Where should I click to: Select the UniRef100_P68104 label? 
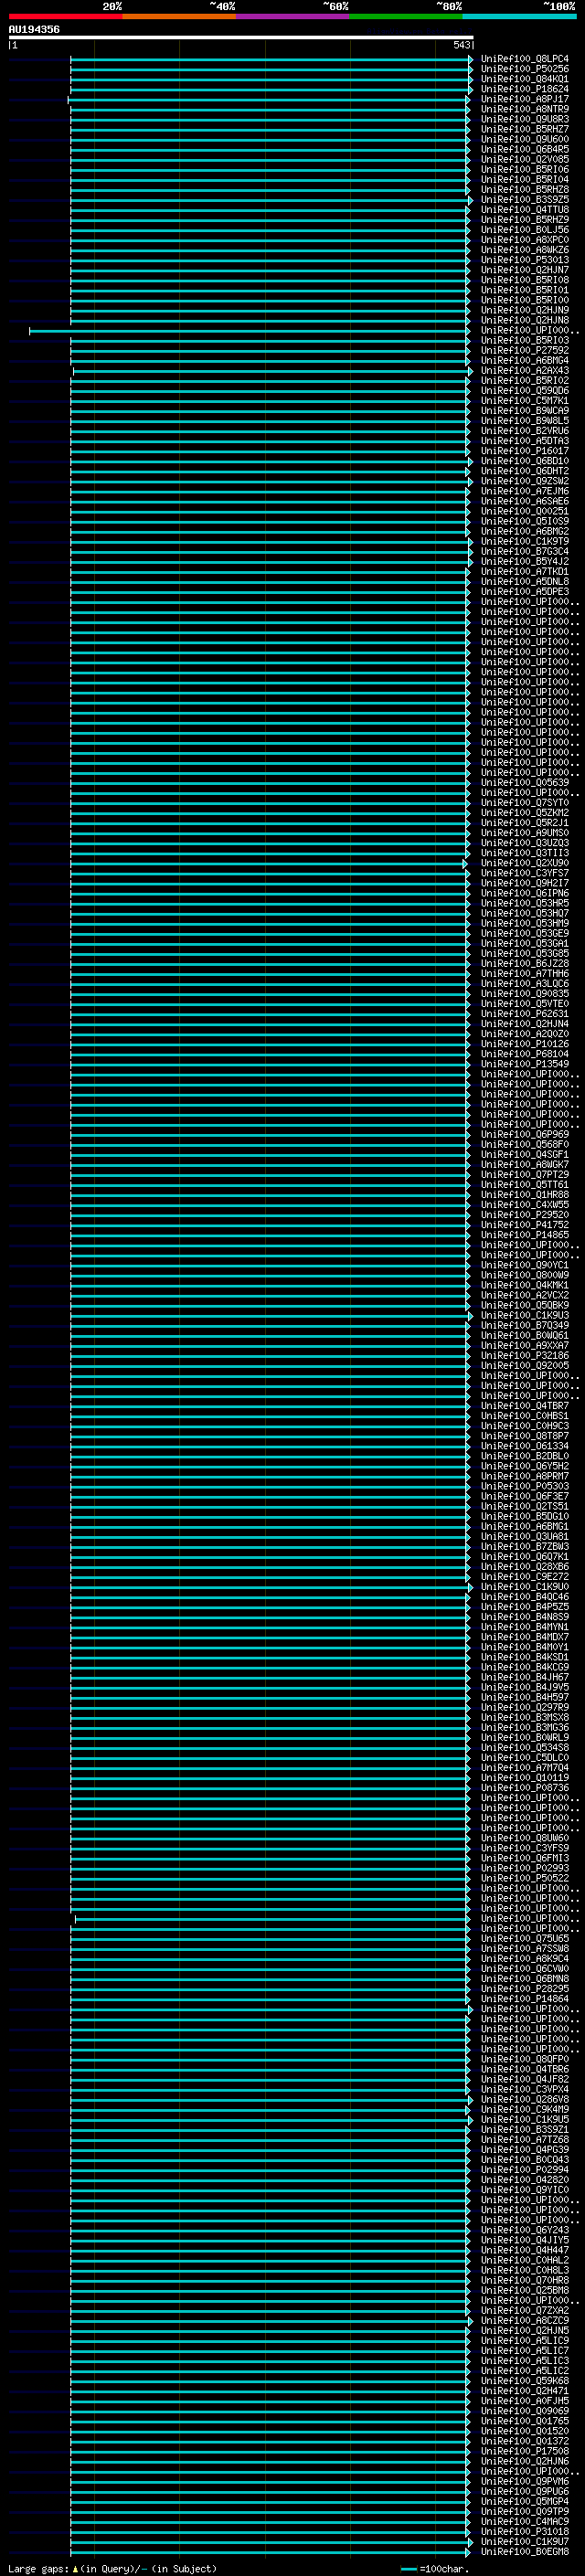pos(524,1054)
